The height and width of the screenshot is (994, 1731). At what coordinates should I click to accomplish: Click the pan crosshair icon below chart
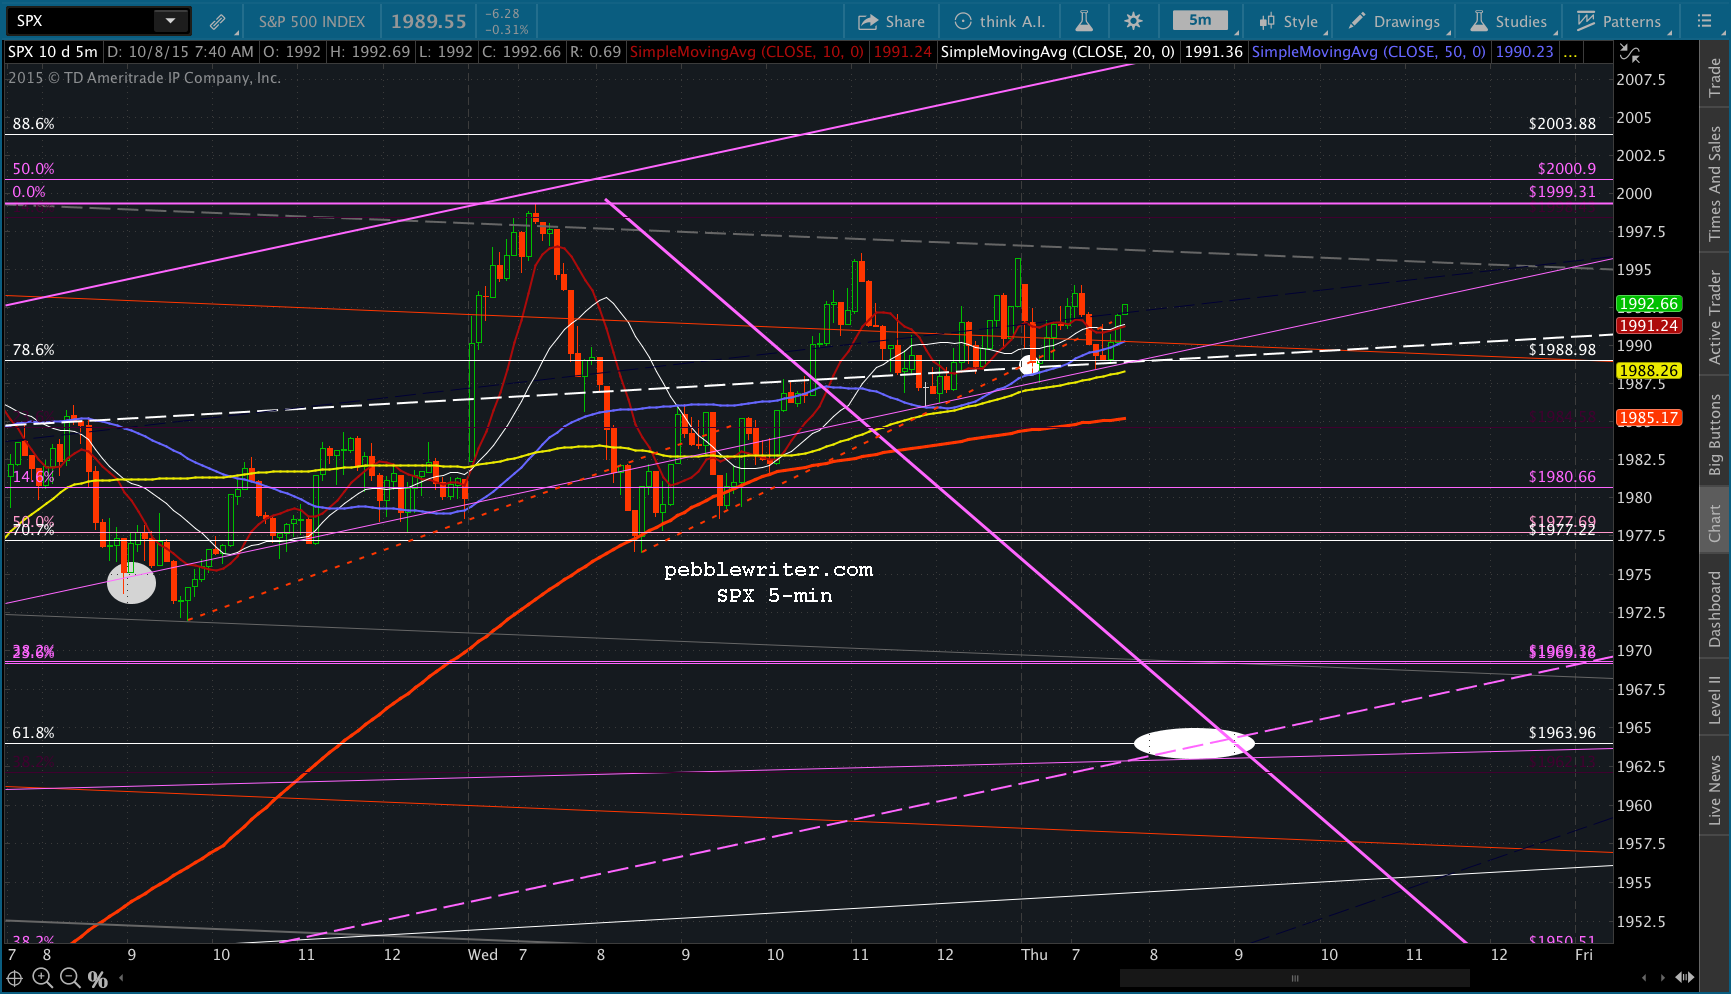click(x=15, y=979)
